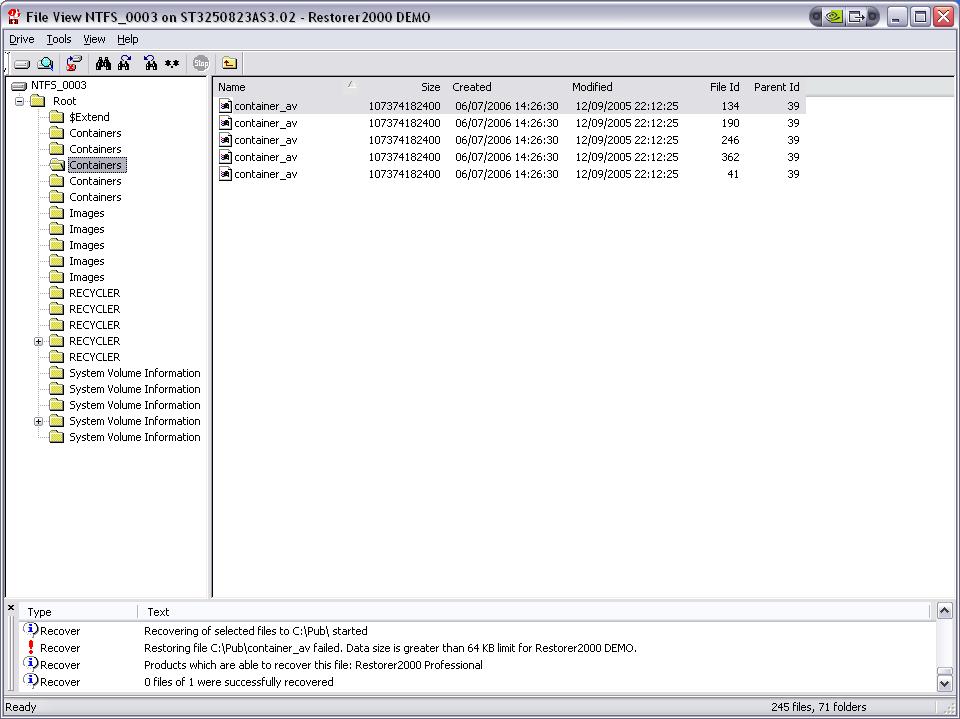
Task: Sort files by File Id column header
Action: (x=714, y=87)
